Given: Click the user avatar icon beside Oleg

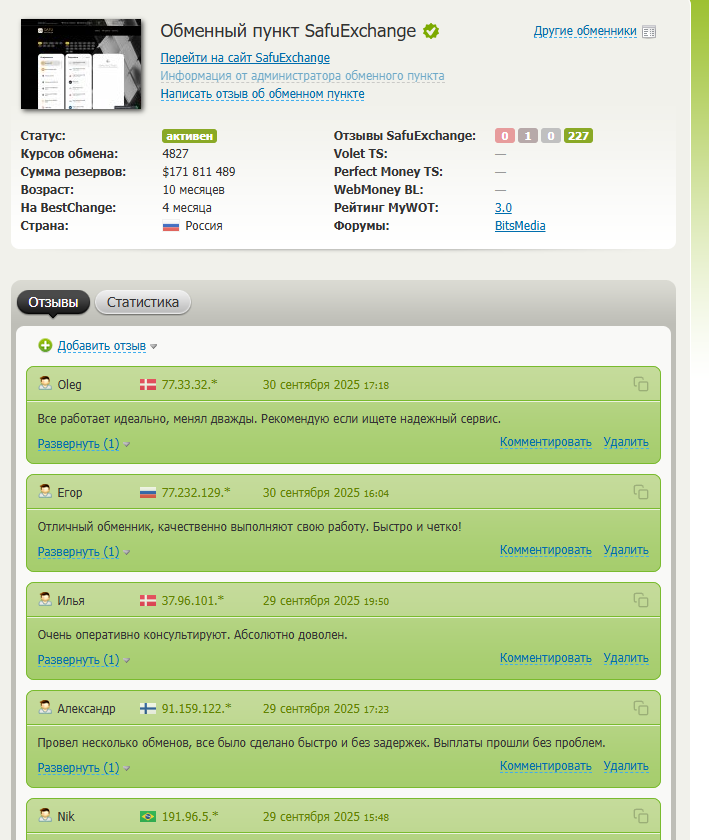Looking at the screenshot, I should (x=45, y=384).
